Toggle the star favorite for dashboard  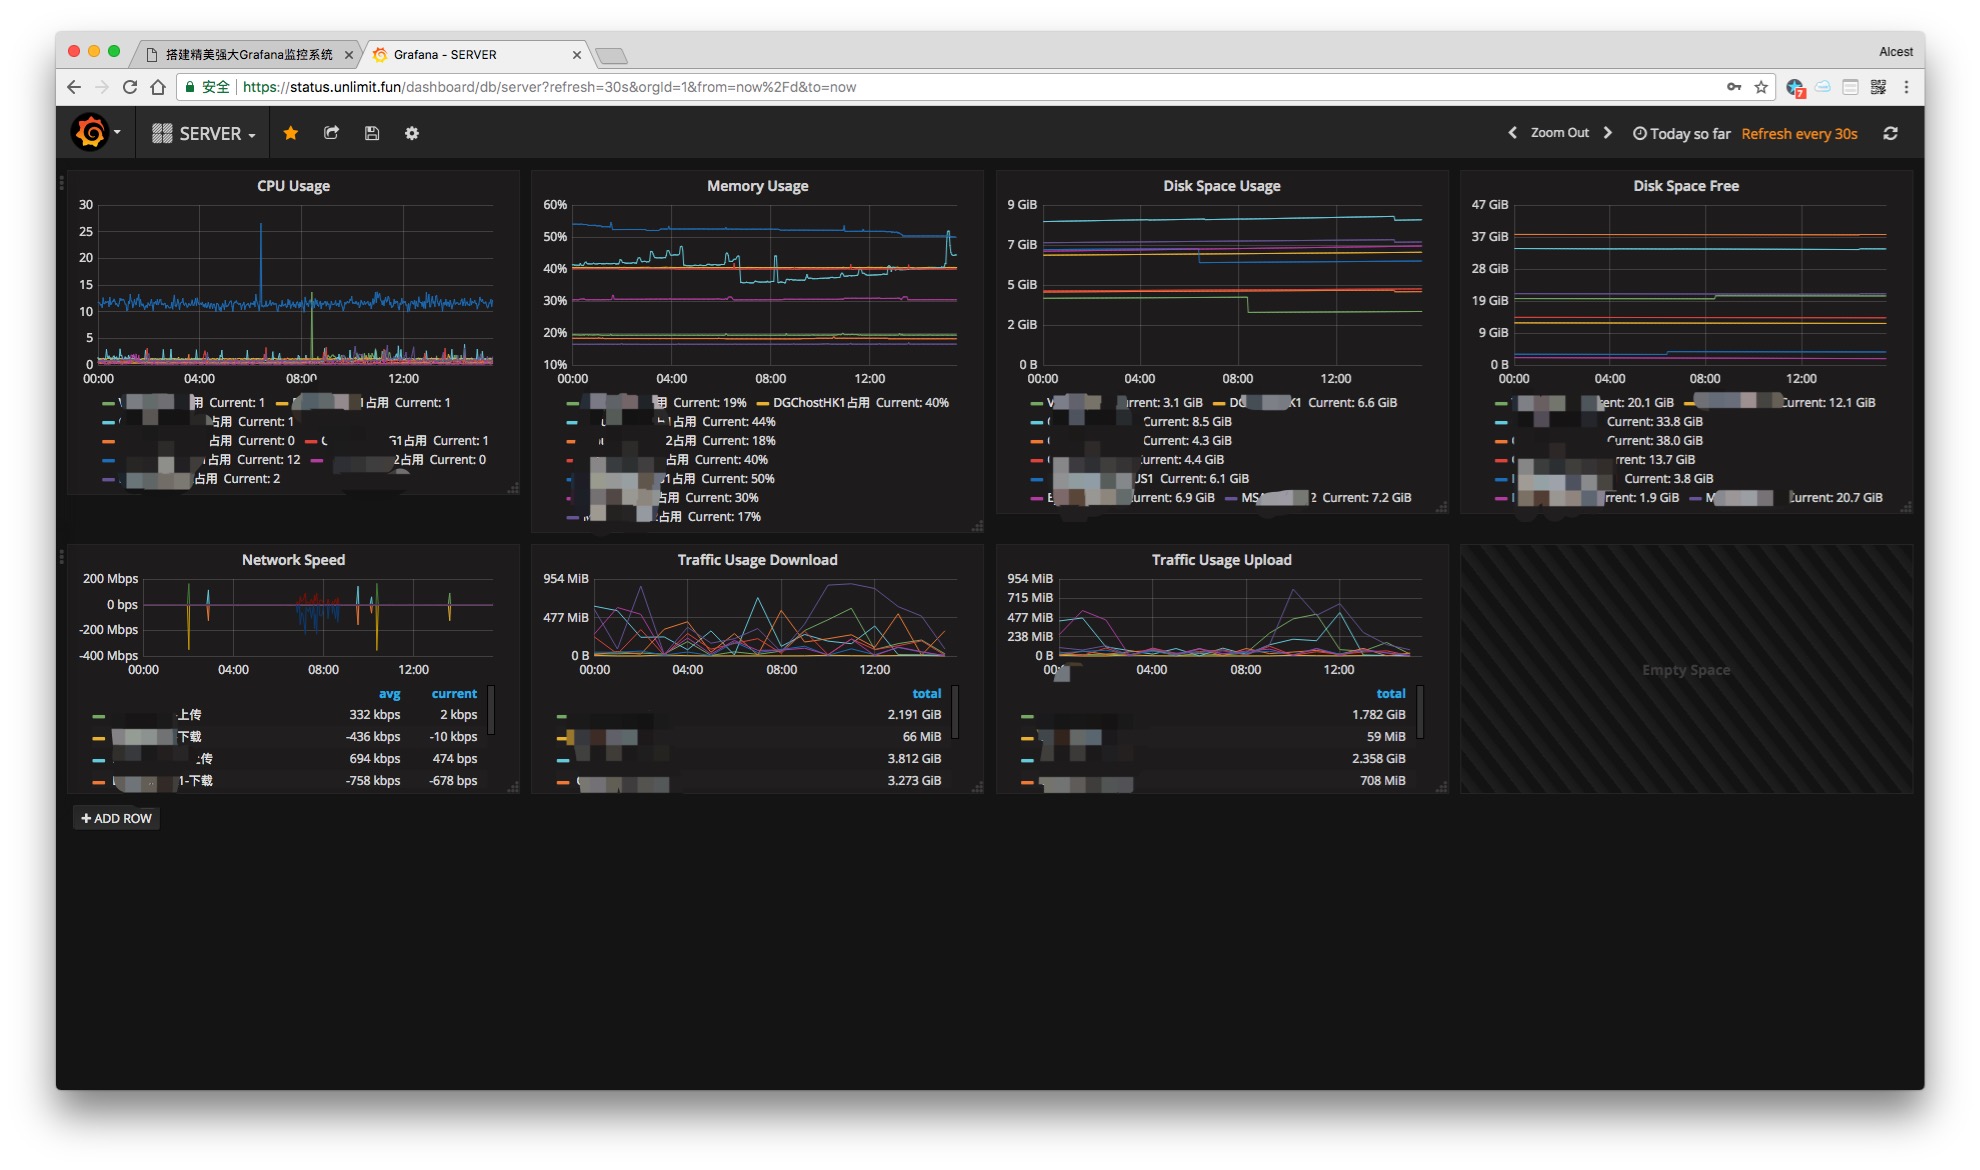coord(291,133)
